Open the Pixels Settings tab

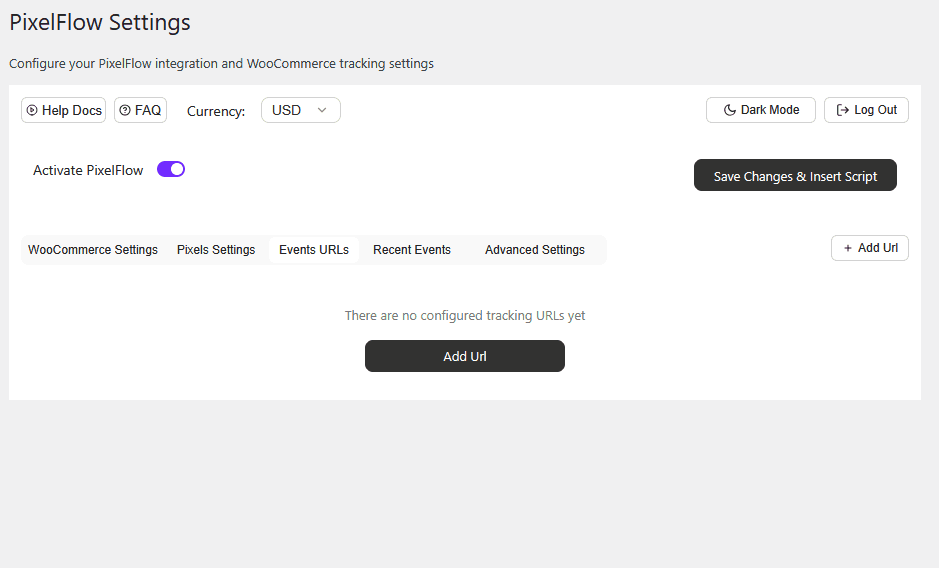(216, 250)
